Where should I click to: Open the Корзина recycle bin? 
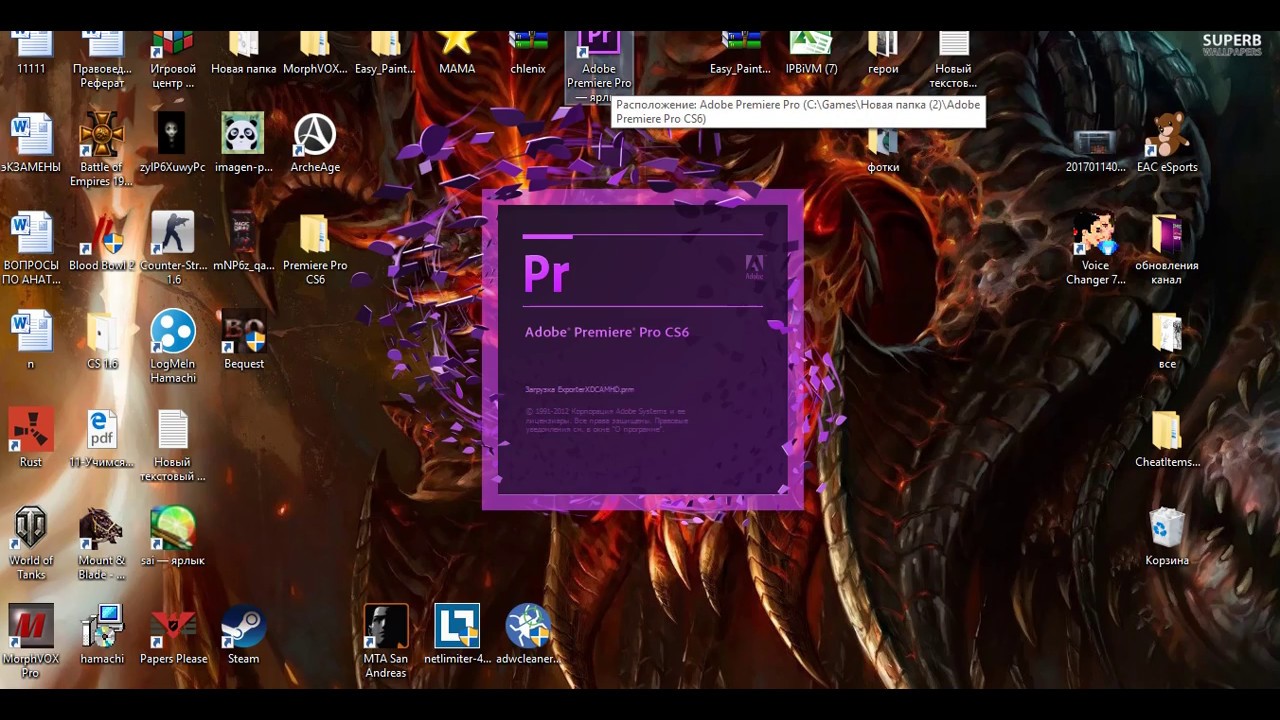tap(1167, 535)
